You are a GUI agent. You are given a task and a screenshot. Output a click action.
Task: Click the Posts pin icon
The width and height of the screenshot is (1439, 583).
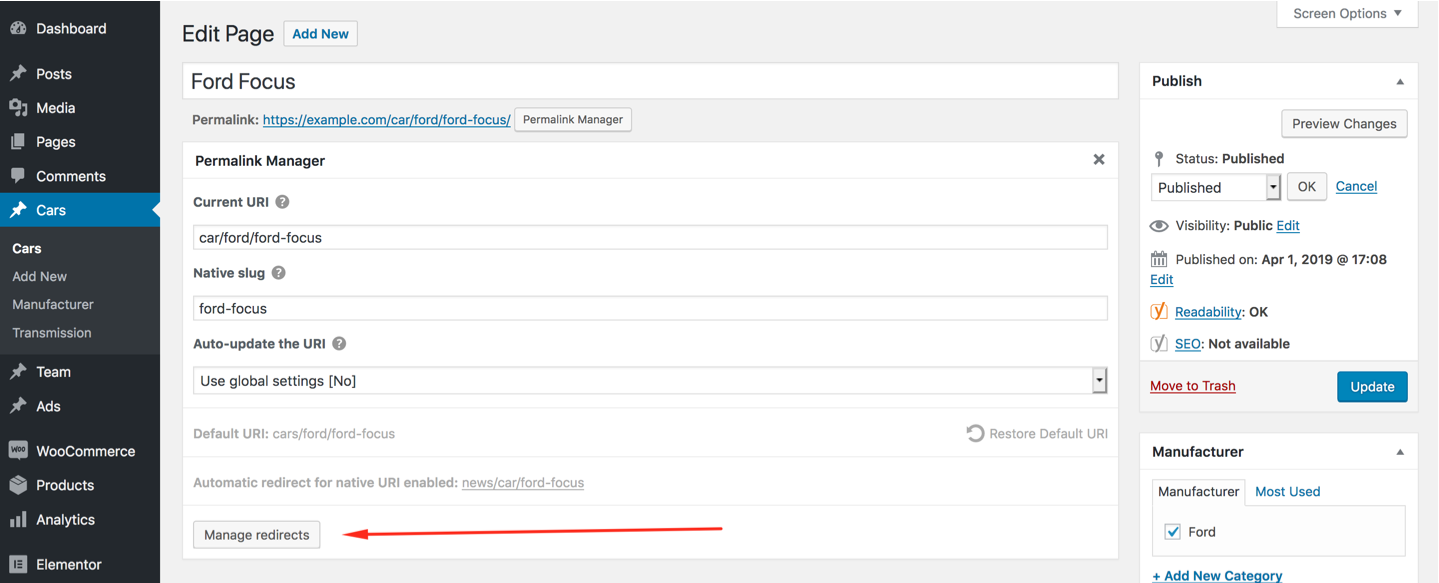[18, 74]
